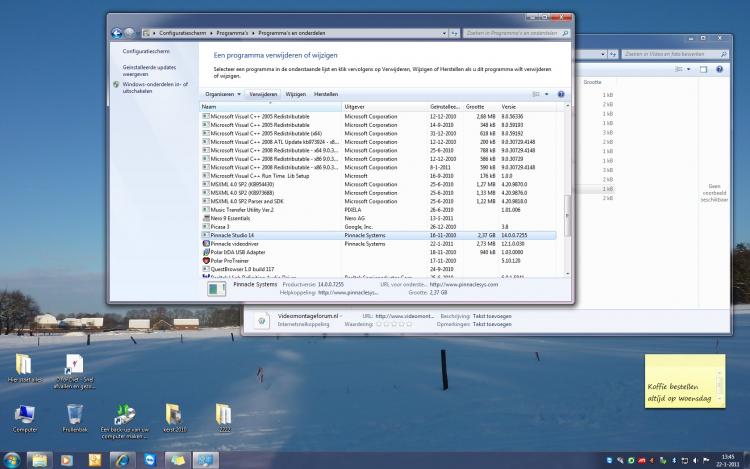This screenshot has height=469, width=750.
Task: Open the help icon in the toolbar
Action: point(561,94)
